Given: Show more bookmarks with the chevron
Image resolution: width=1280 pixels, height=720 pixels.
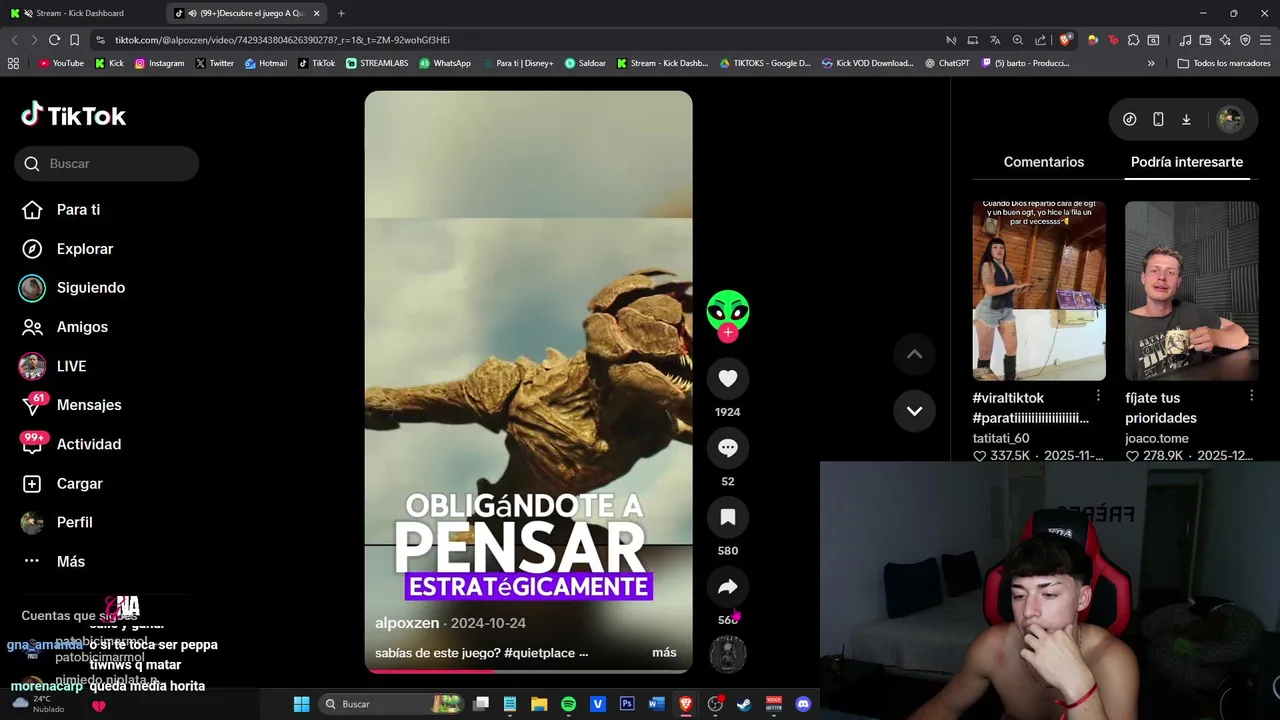Looking at the screenshot, I should click(1151, 63).
